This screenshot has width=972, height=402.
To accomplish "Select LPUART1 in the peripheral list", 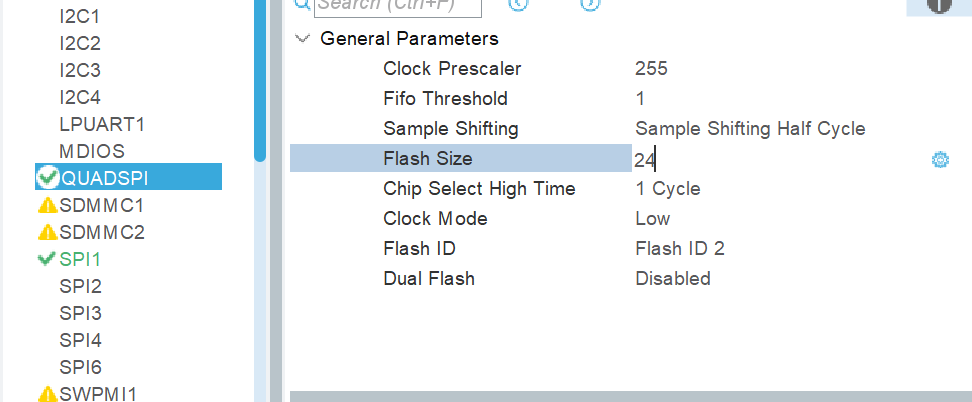I will [x=102, y=124].
